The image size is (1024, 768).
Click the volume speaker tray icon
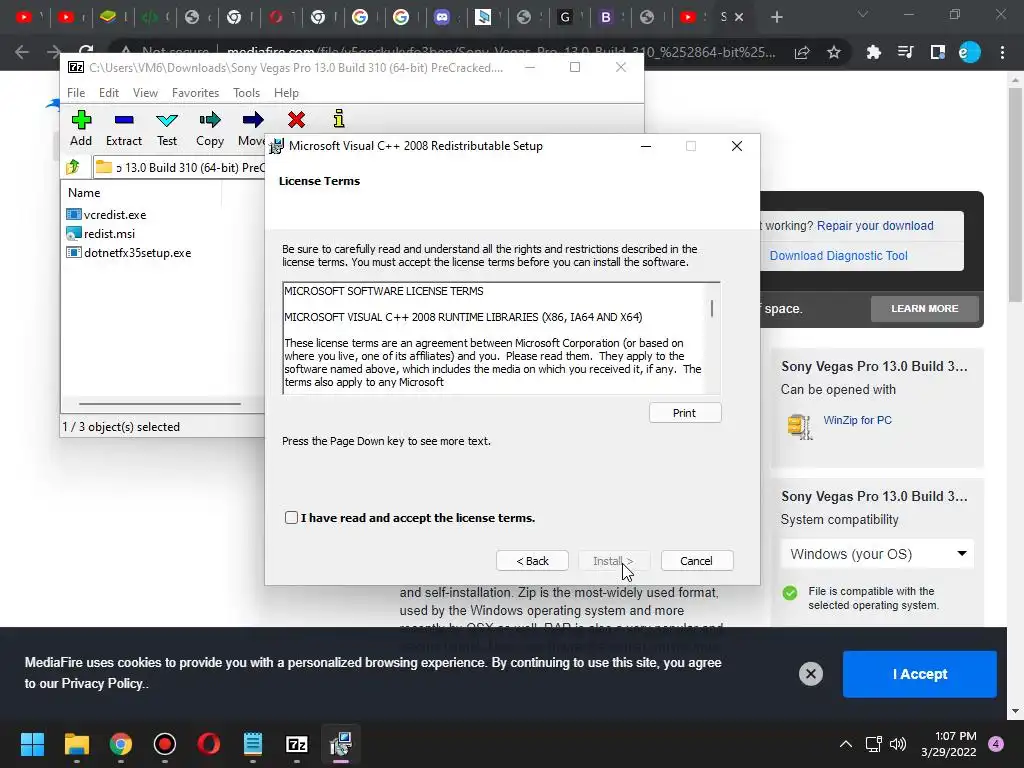(898, 744)
